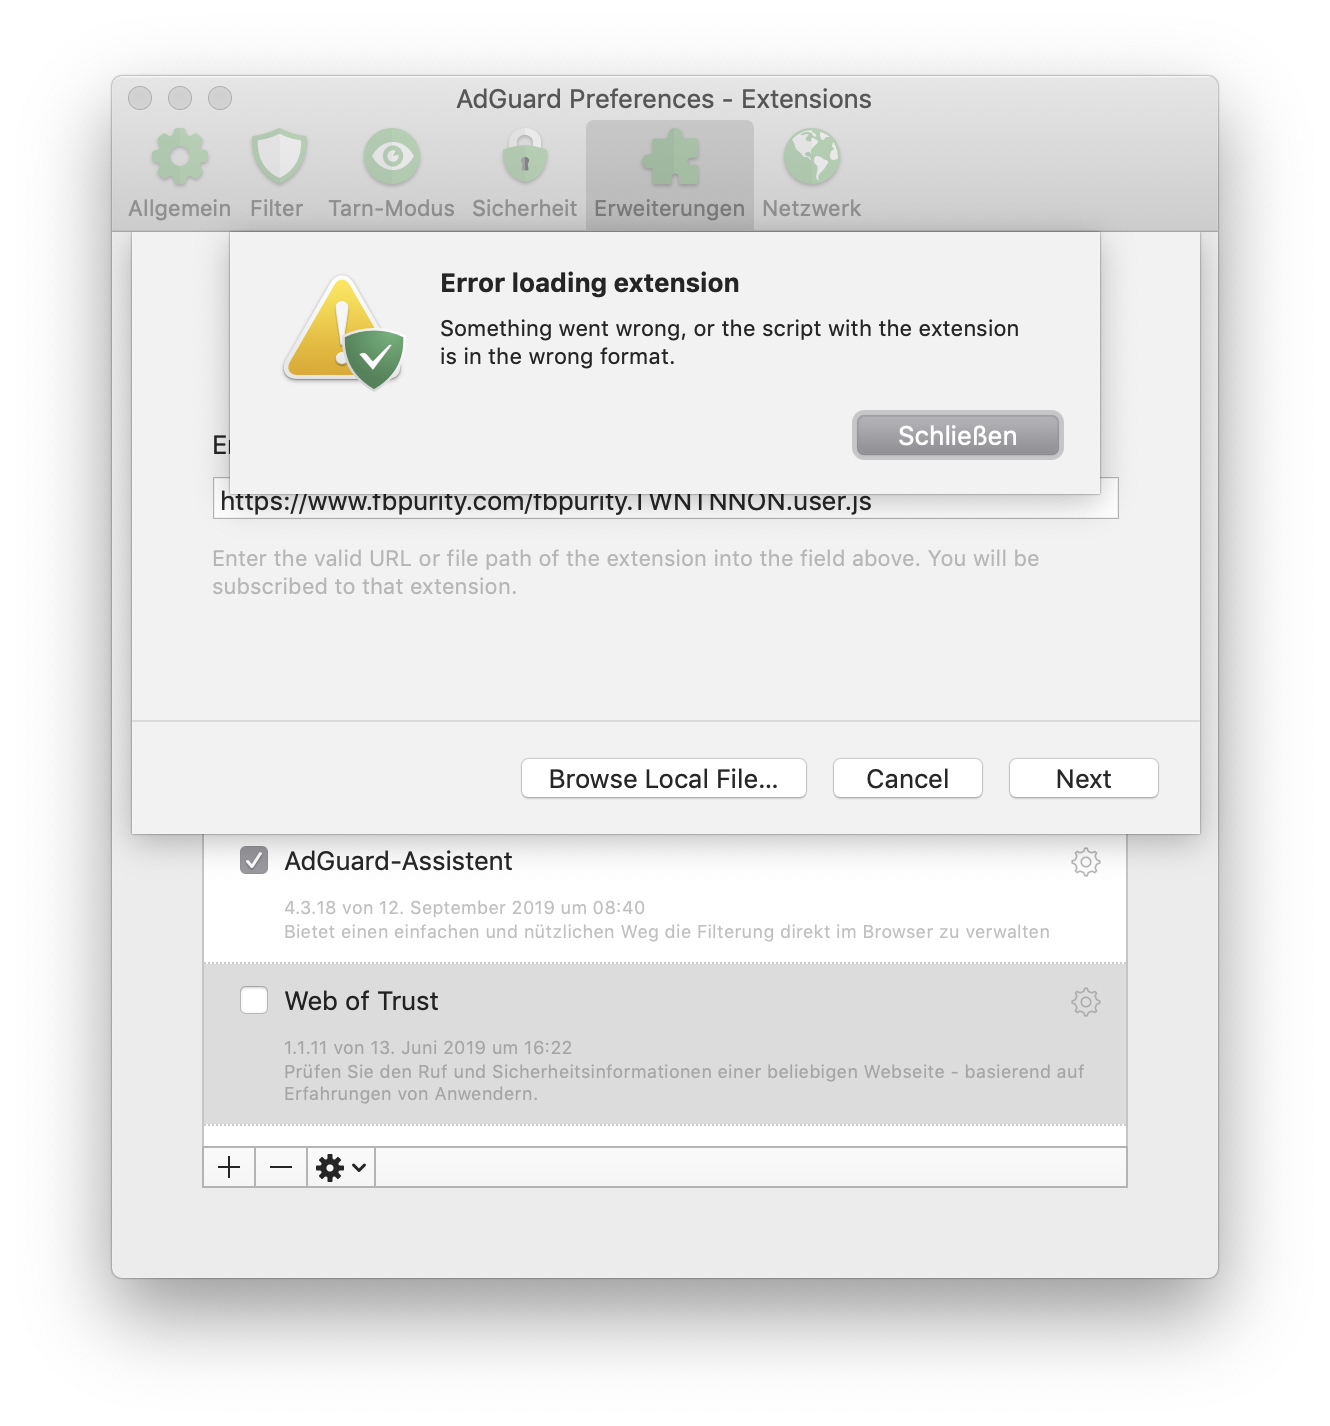Add a new extension with plus button
Screen dimensions: 1330x1426
(x=229, y=1167)
